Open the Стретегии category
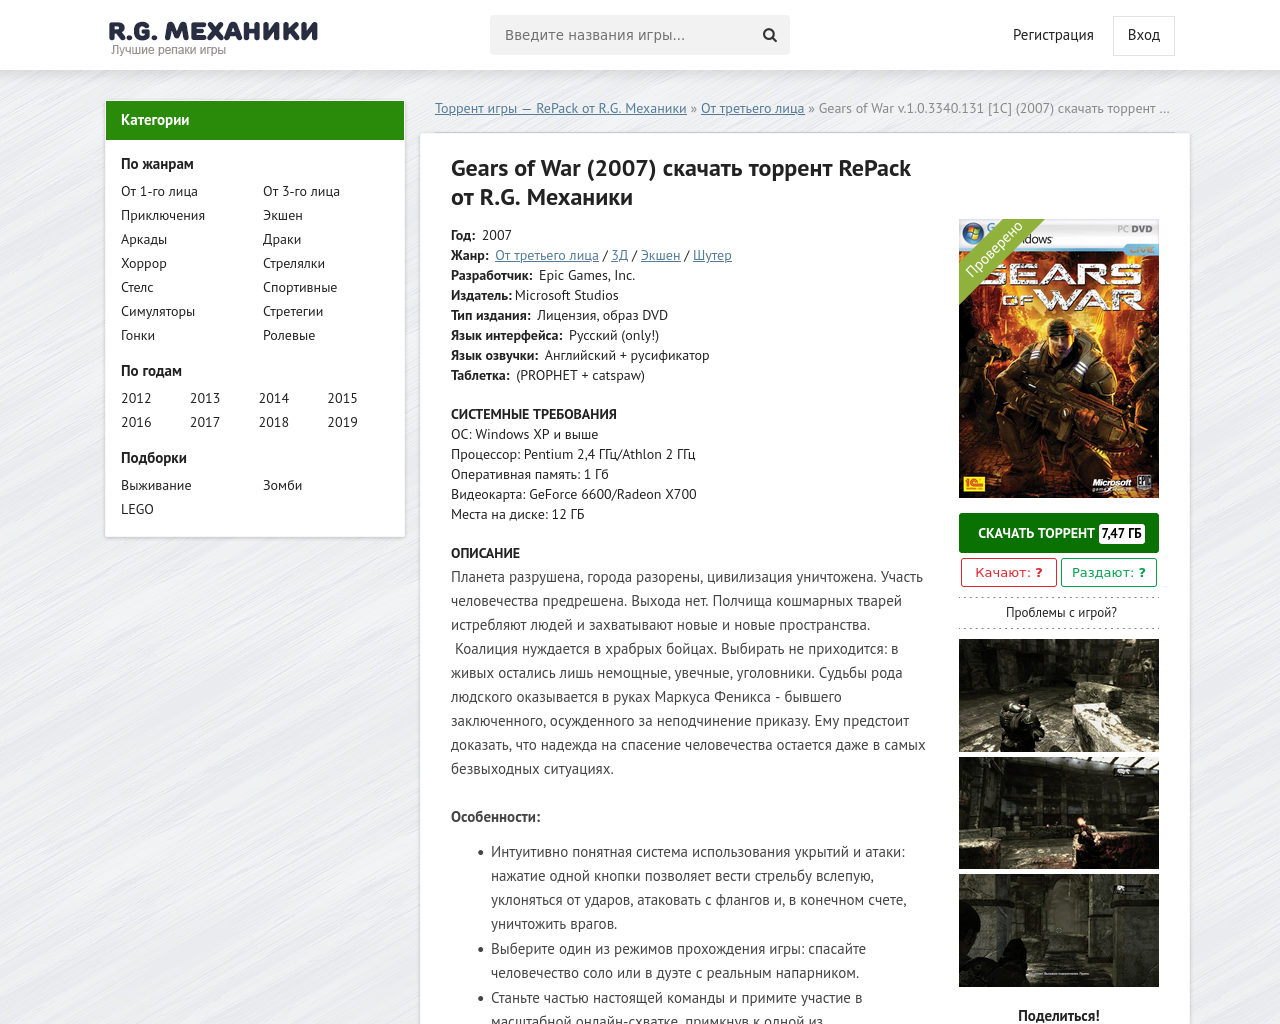 (293, 311)
